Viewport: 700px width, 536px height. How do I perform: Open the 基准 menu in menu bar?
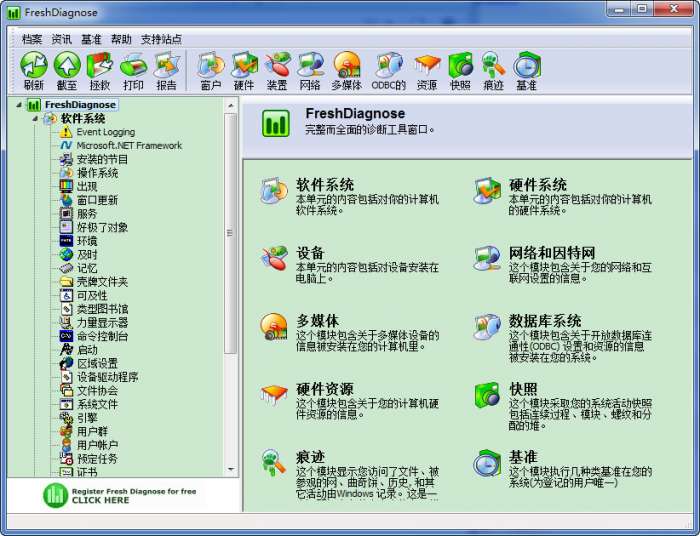(x=91, y=39)
